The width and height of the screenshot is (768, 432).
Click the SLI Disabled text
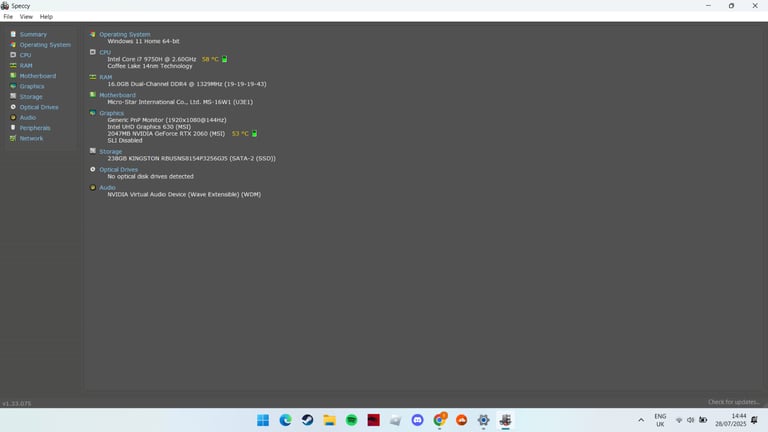pyautogui.click(x=125, y=141)
